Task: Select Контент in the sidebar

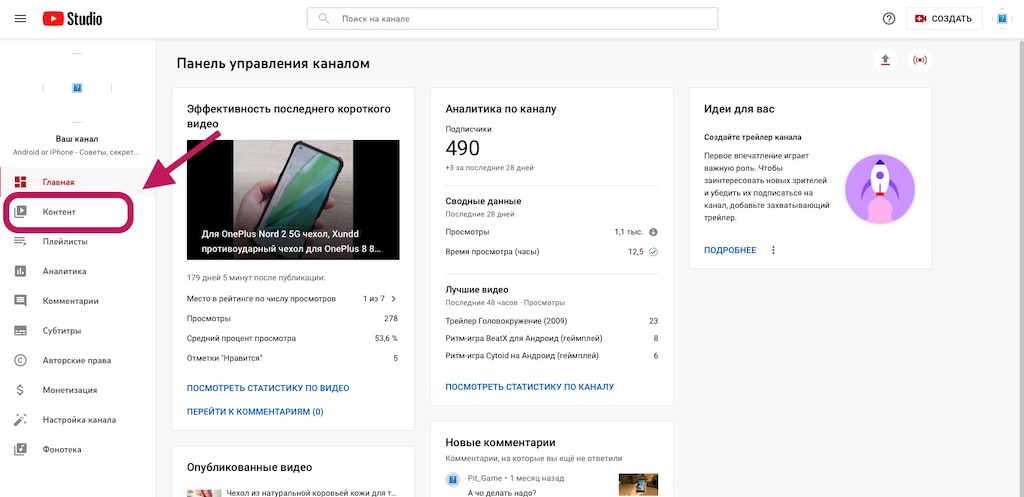Action: click(x=59, y=212)
